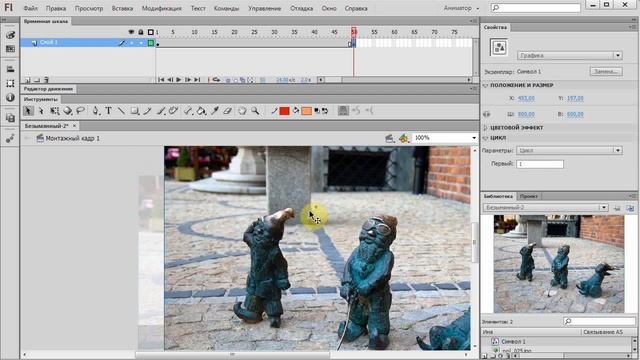
Task: Click the Edit scene icon above stage
Action: coord(390,138)
